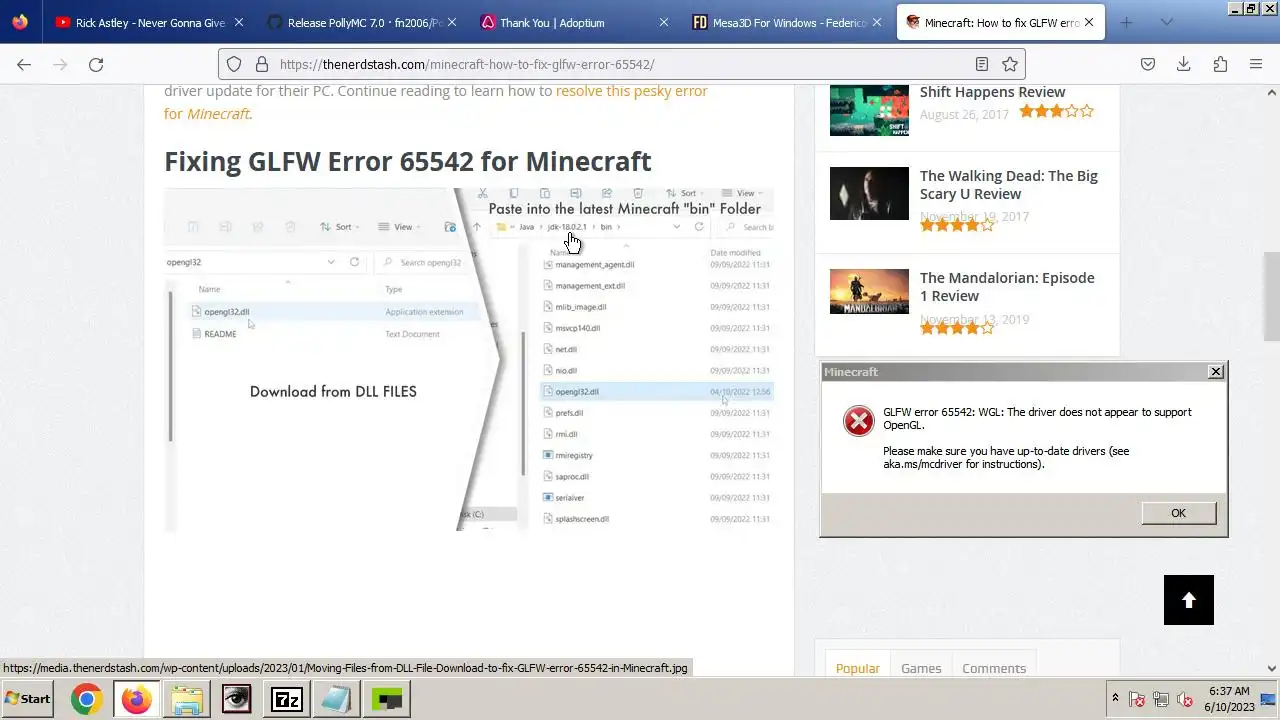
Task: Open the file explorer folder taskbar icon
Action: [186, 699]
